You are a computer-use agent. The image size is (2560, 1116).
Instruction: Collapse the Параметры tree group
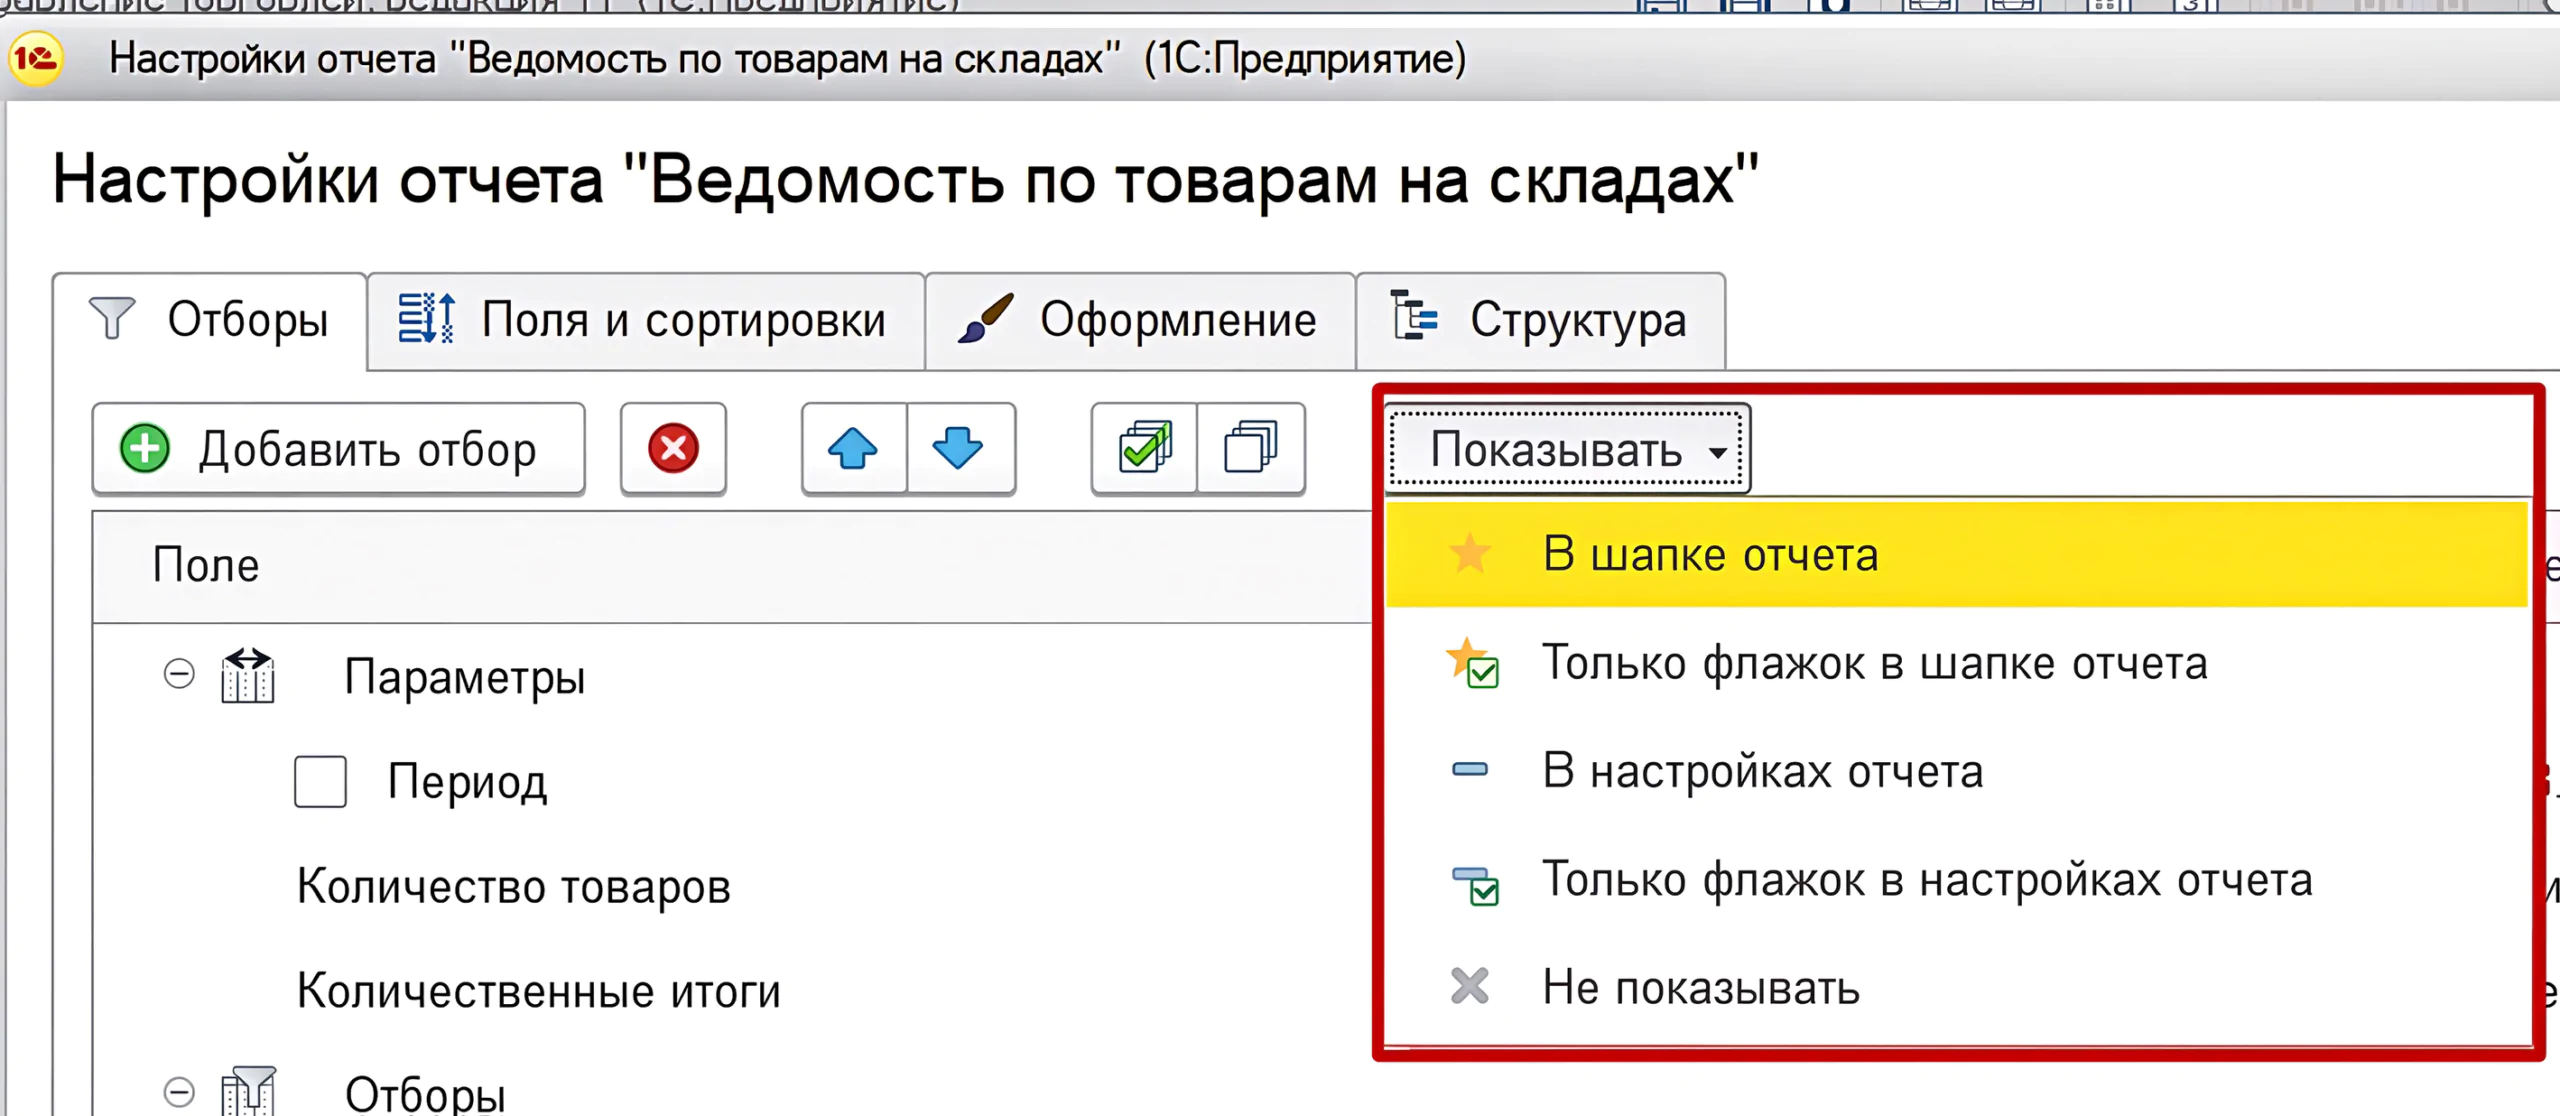[x=179, y=674]
